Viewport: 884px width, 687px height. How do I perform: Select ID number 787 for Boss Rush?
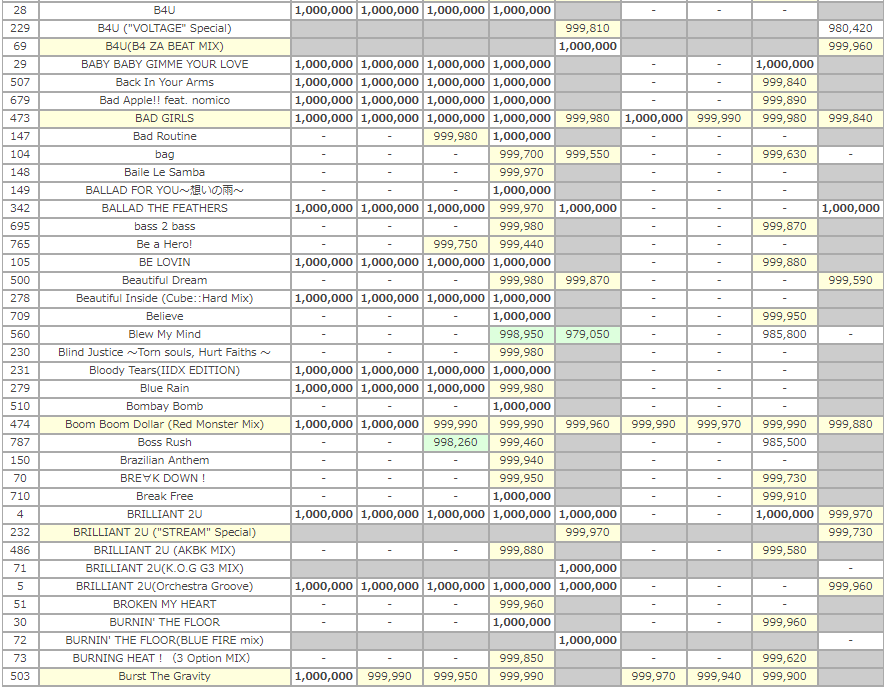click(20, 442)
